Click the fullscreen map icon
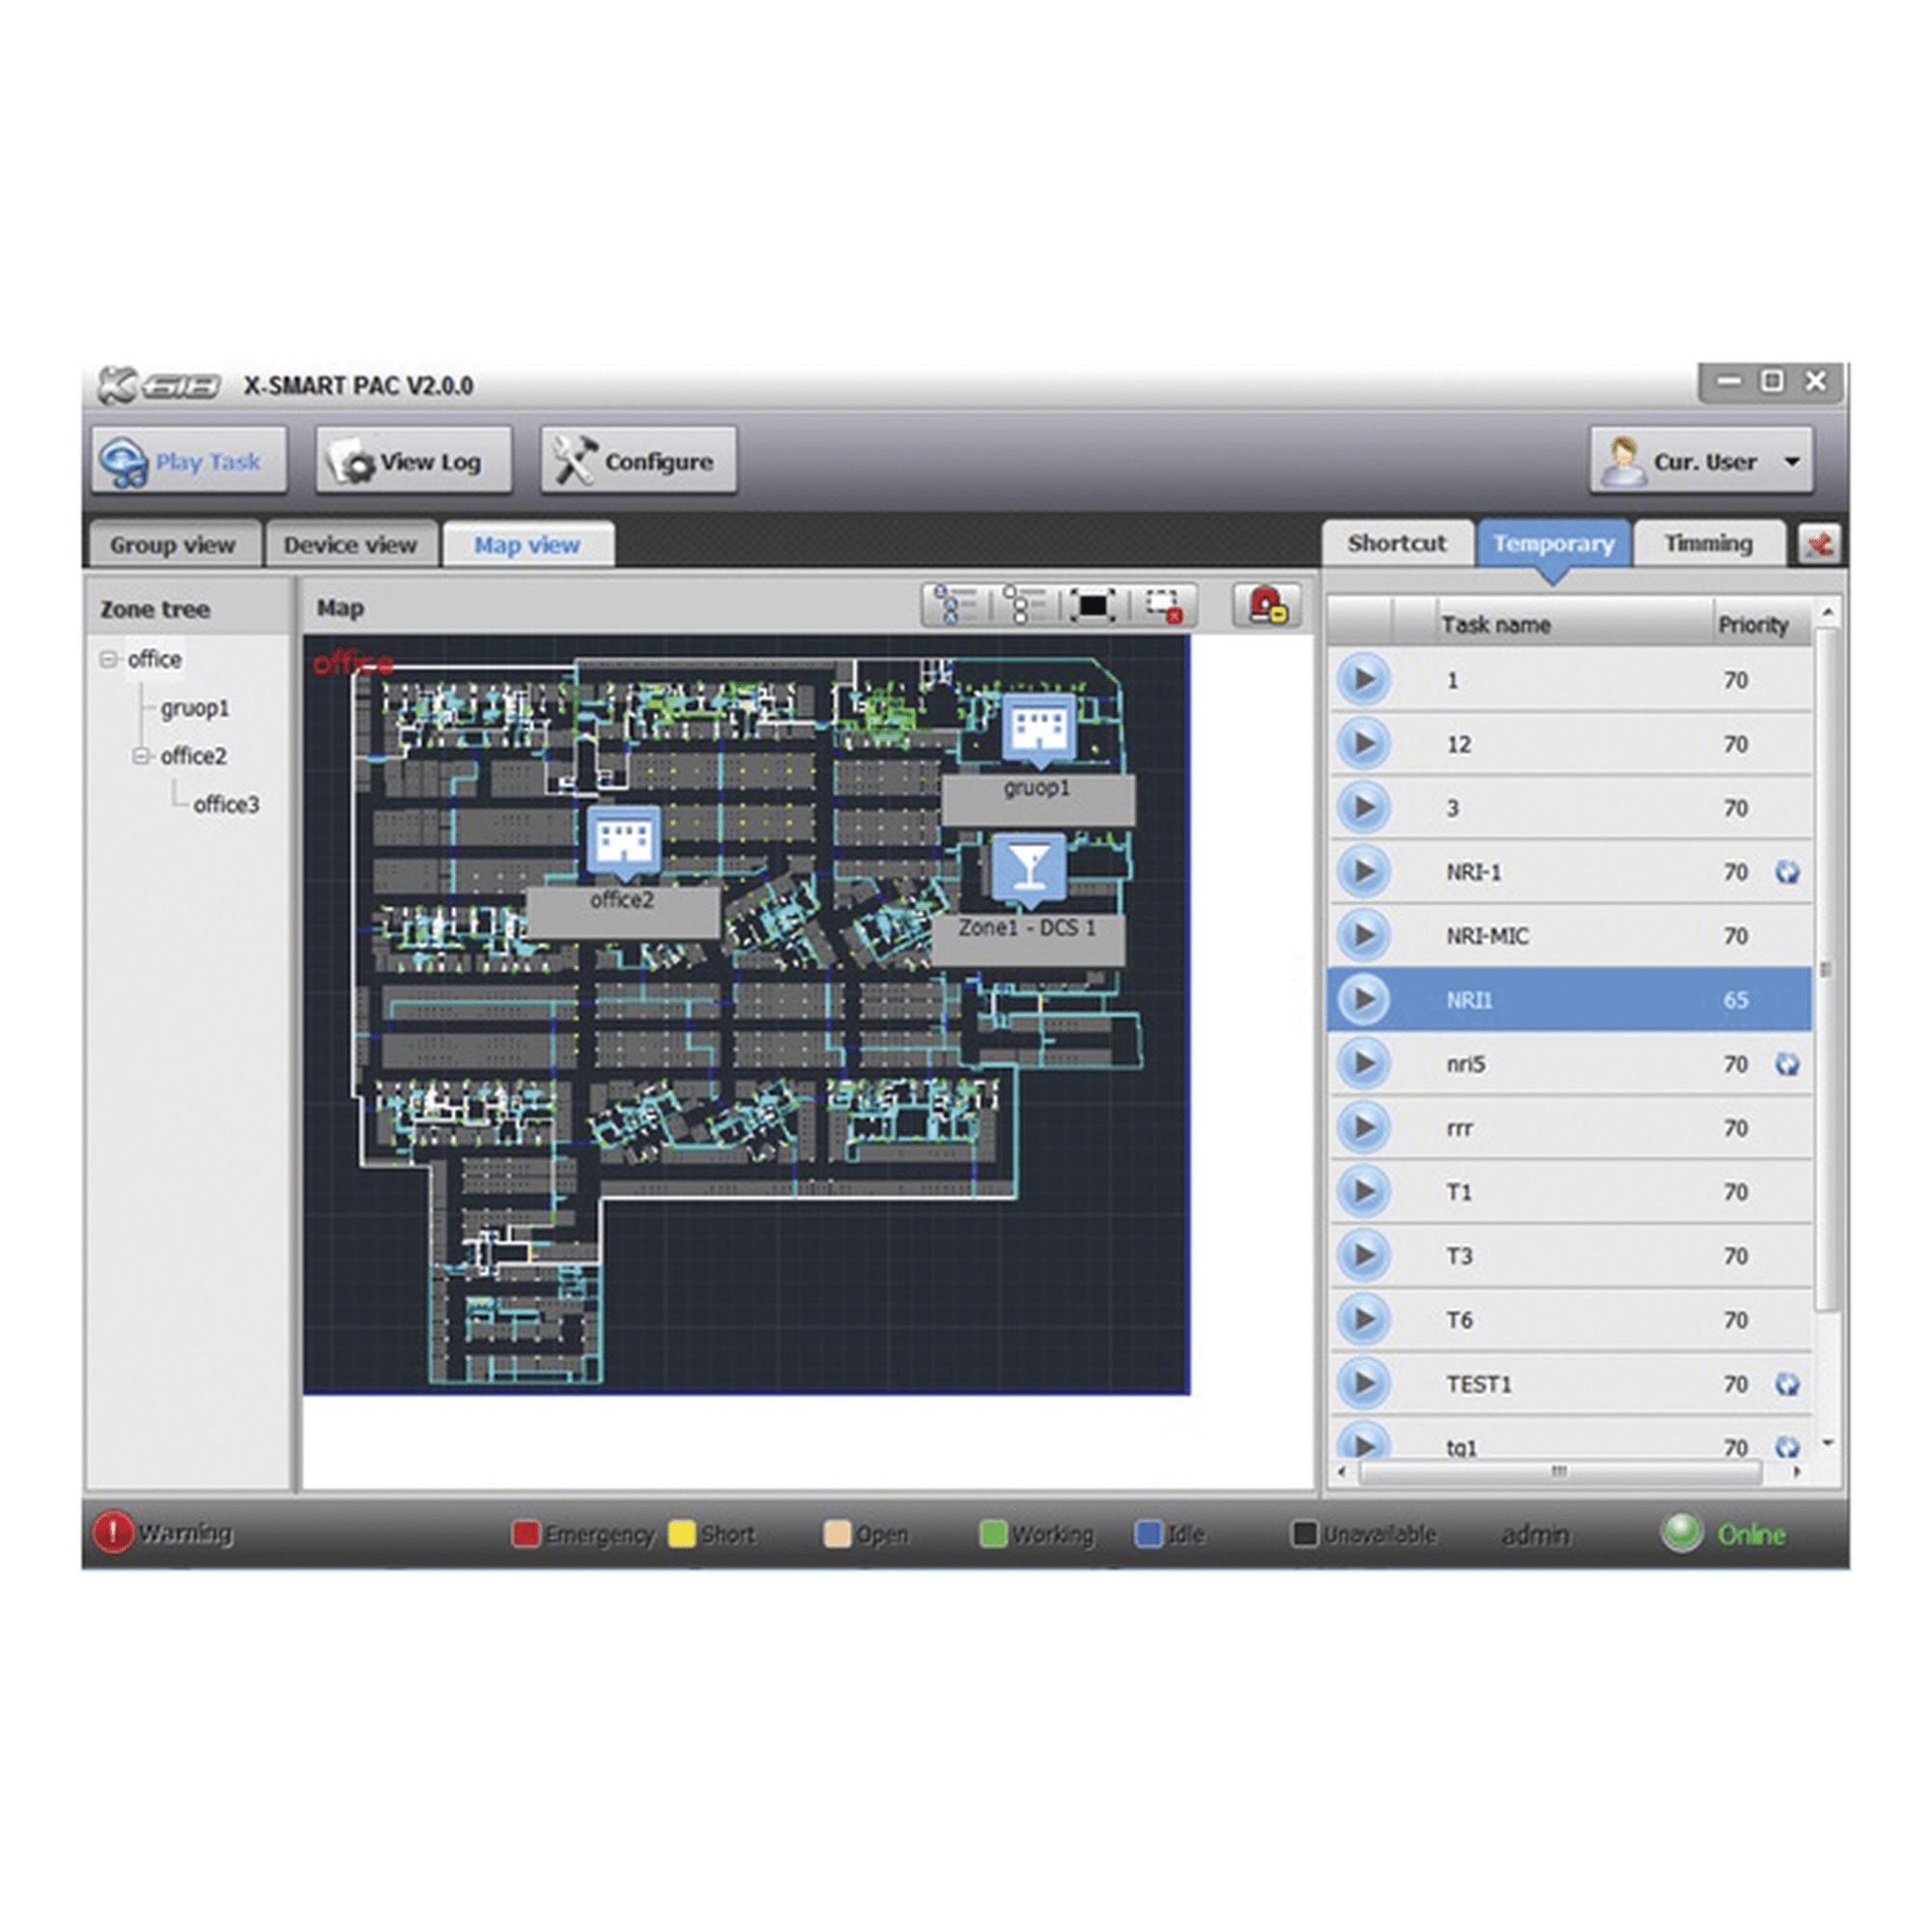This screenshot has width=1932, height=1932. tap(1093, 605)
